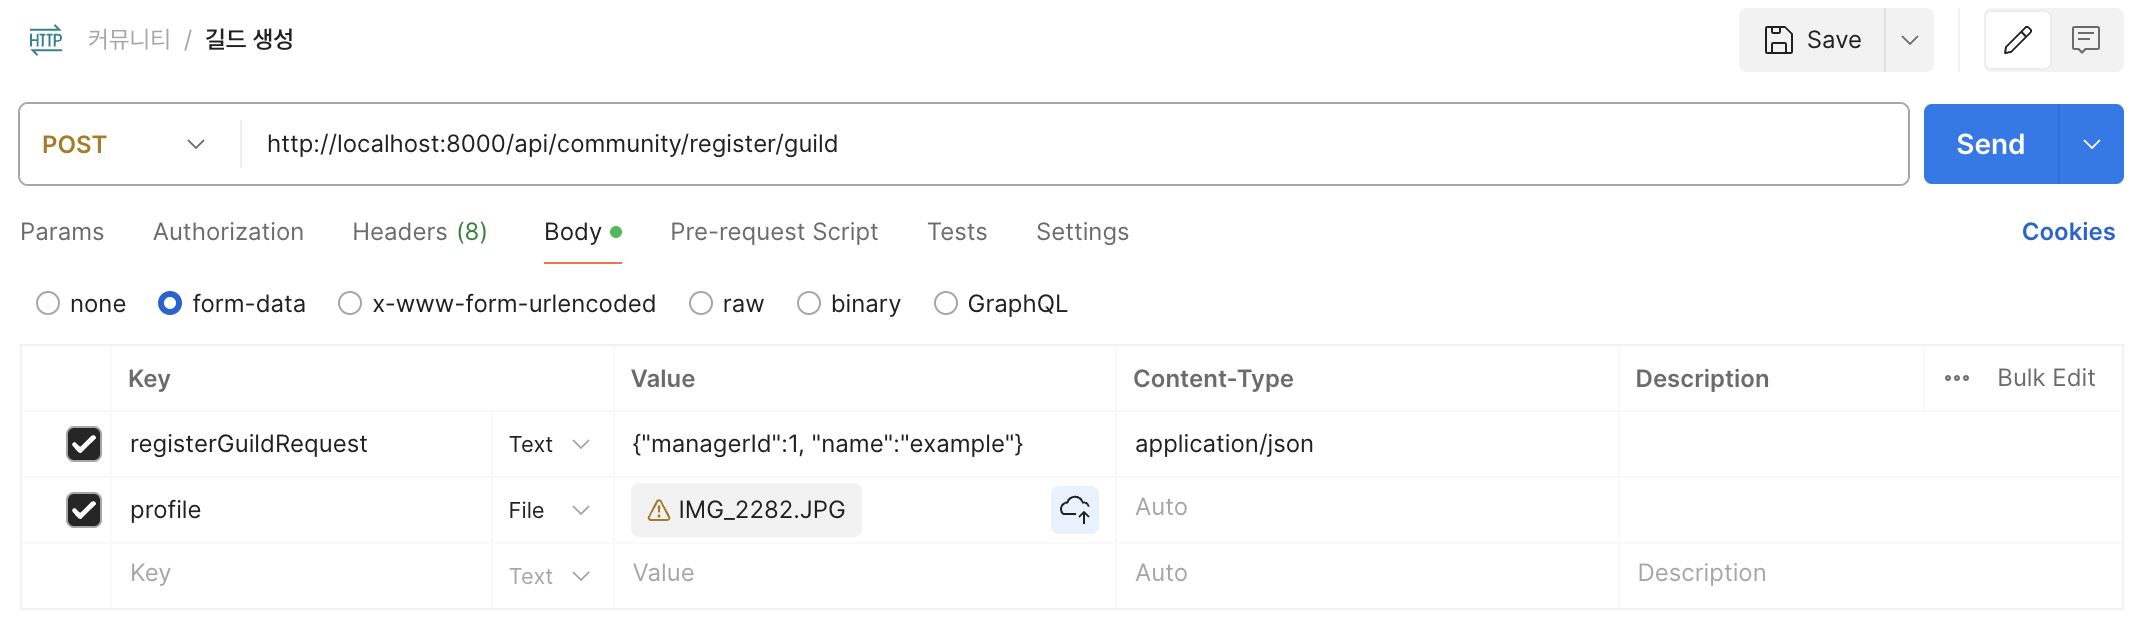Click the pencil edit icon

(x=2018, y=40)
